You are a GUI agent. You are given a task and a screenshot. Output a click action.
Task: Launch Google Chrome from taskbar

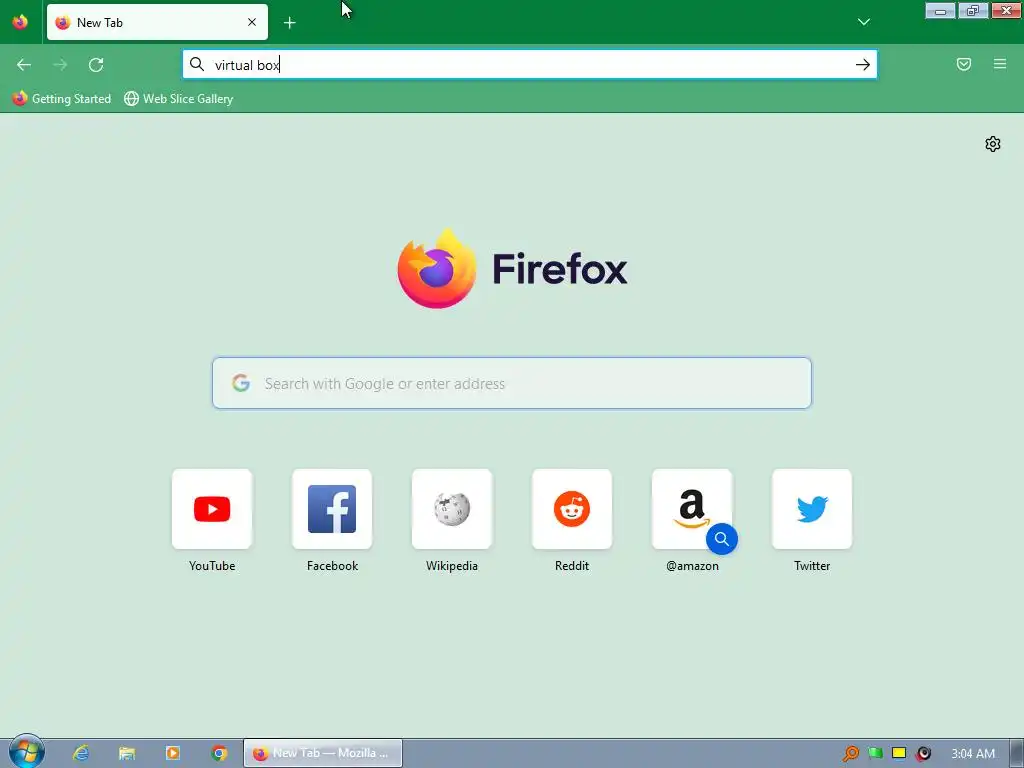click(x=219, y=753)
